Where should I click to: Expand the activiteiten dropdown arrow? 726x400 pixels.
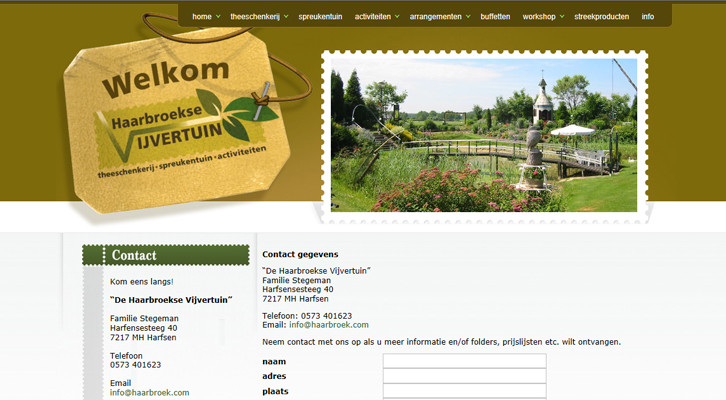tap(397, 17)
